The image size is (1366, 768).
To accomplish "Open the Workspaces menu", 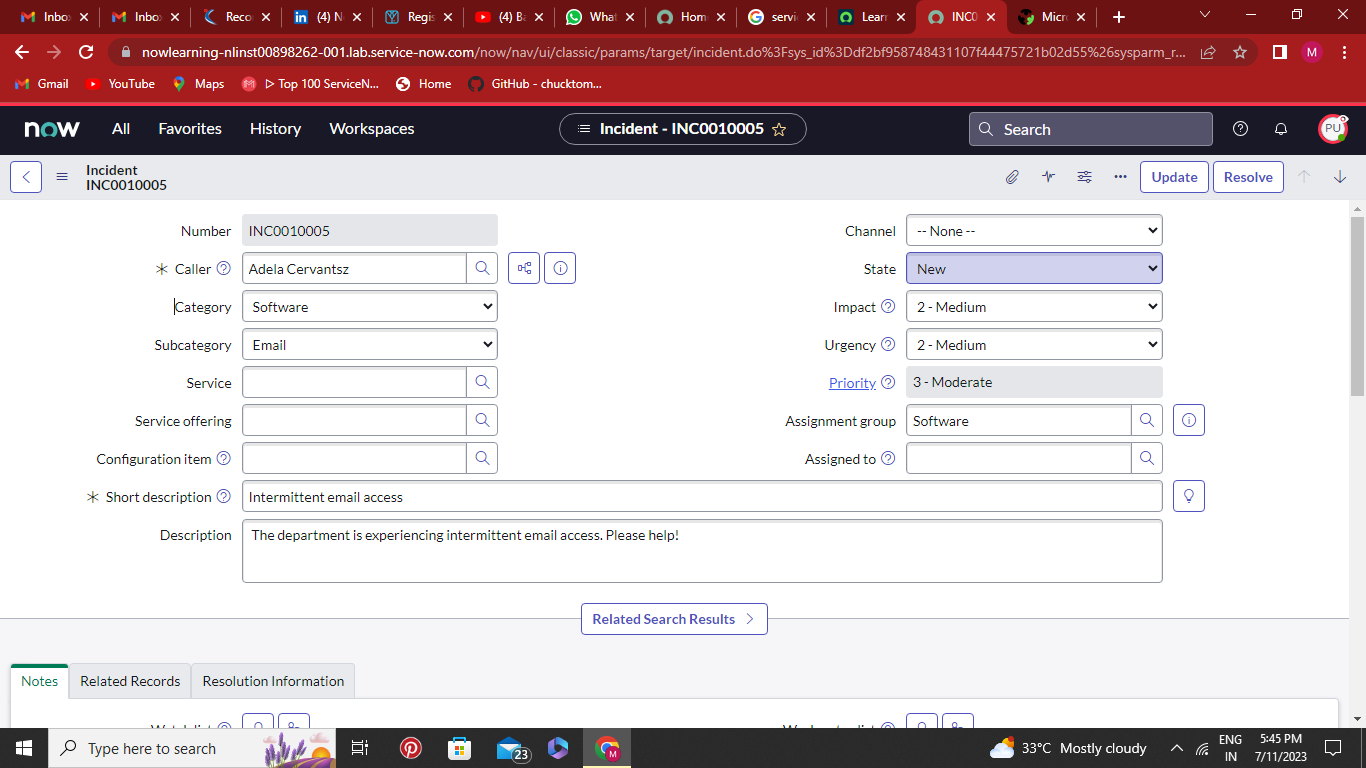I will click(x=371, y=128).
